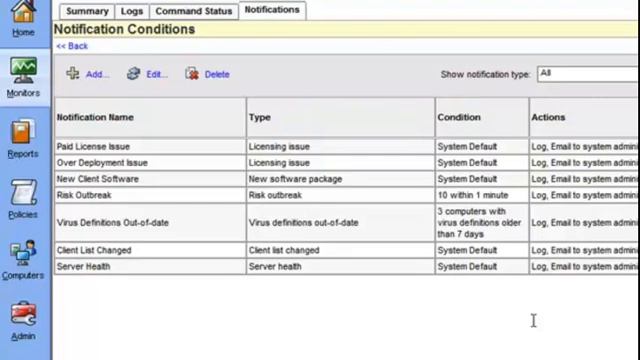Viewport: 640px width, 360px height.
Task: Open the Command Status tab
Action: click(194, 11)
